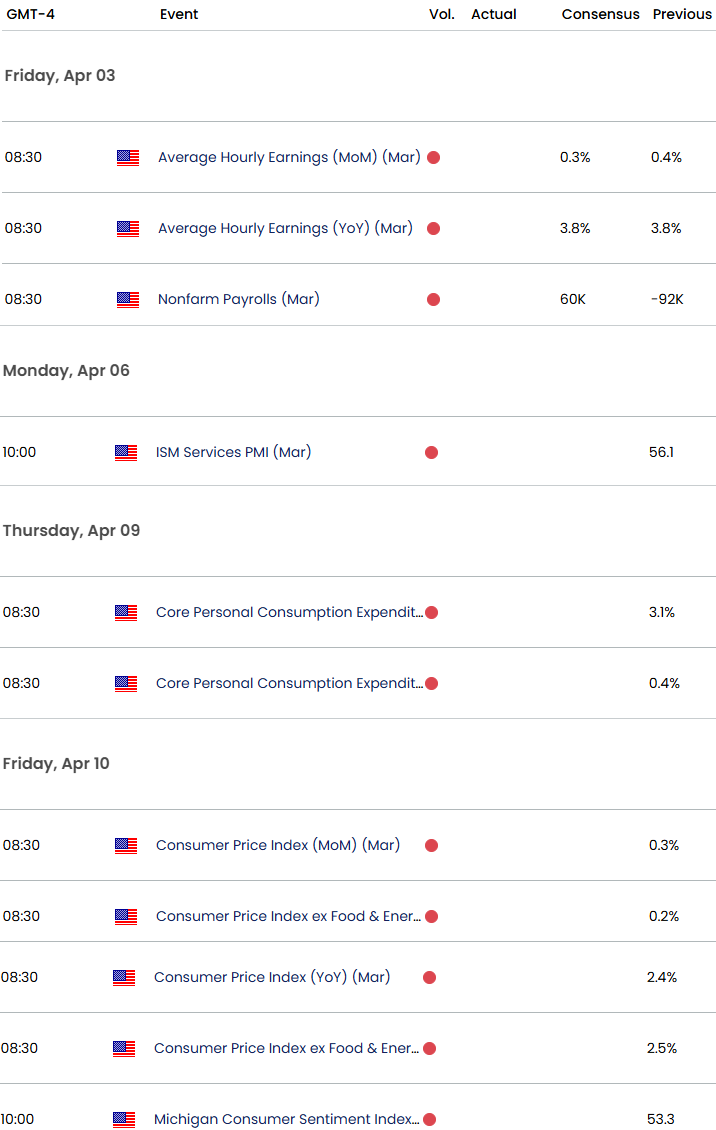Open ISM Services PMI (Mar) event

point(233,452)
